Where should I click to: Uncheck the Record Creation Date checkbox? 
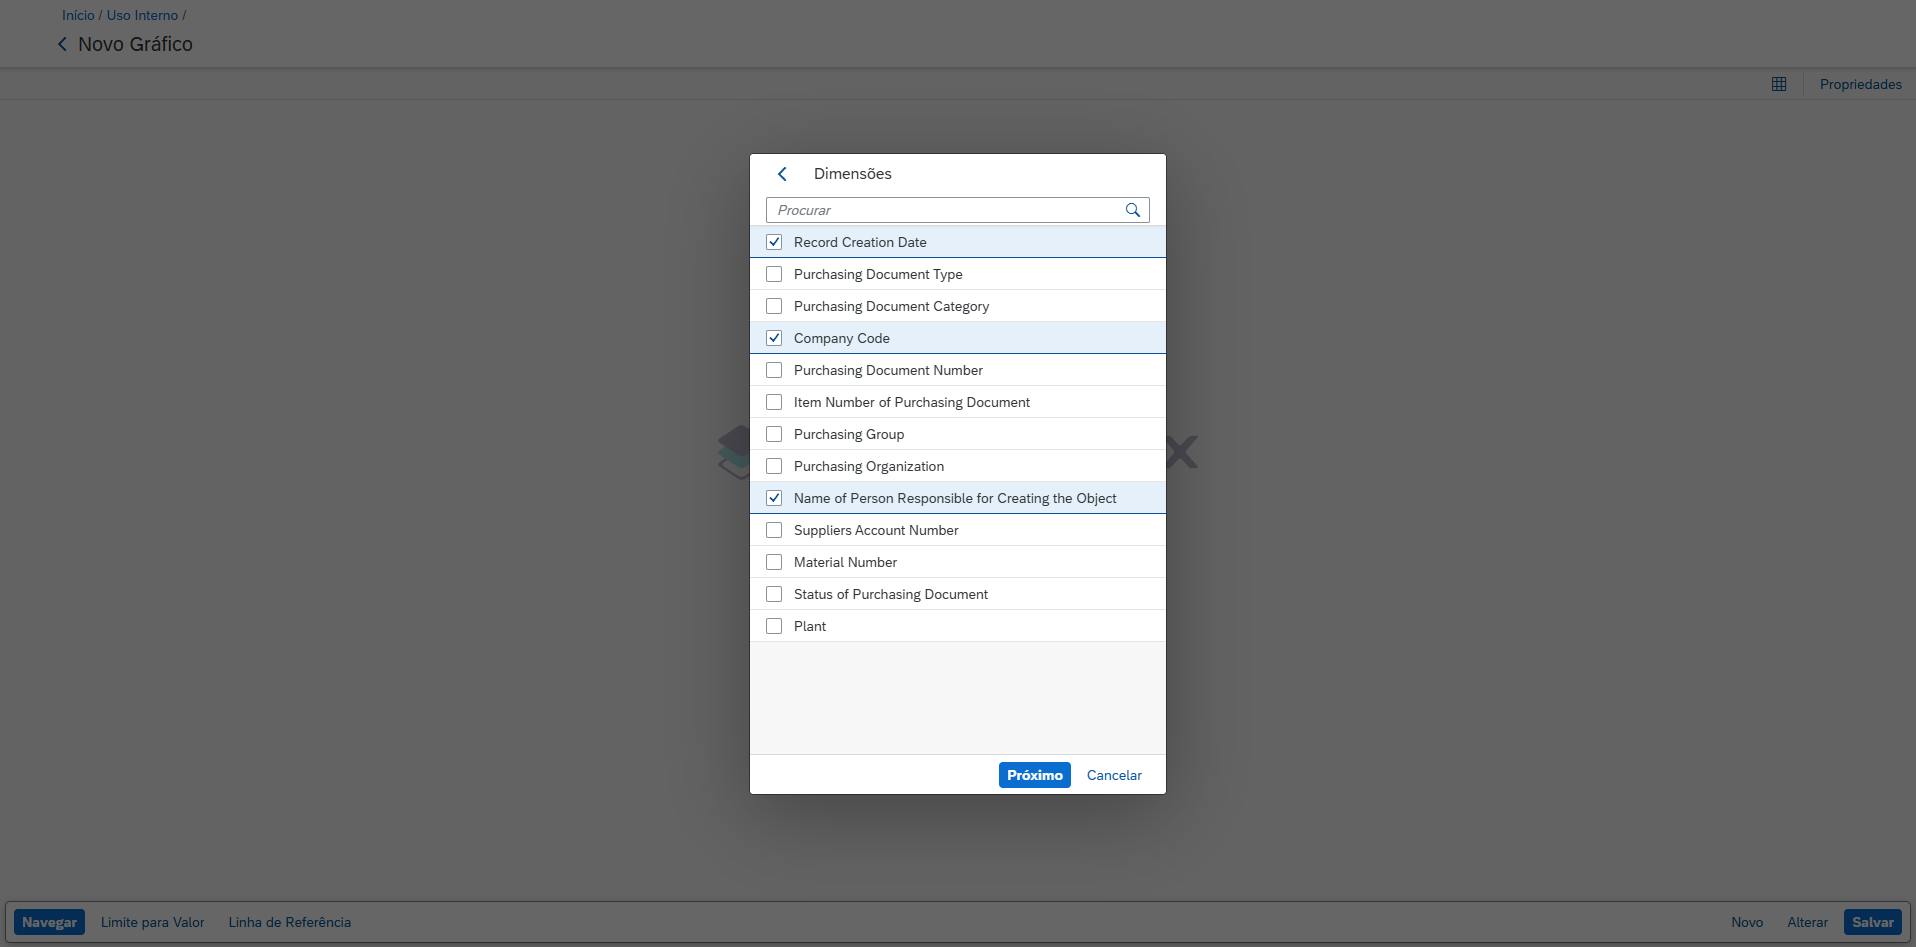click(774, 242)
